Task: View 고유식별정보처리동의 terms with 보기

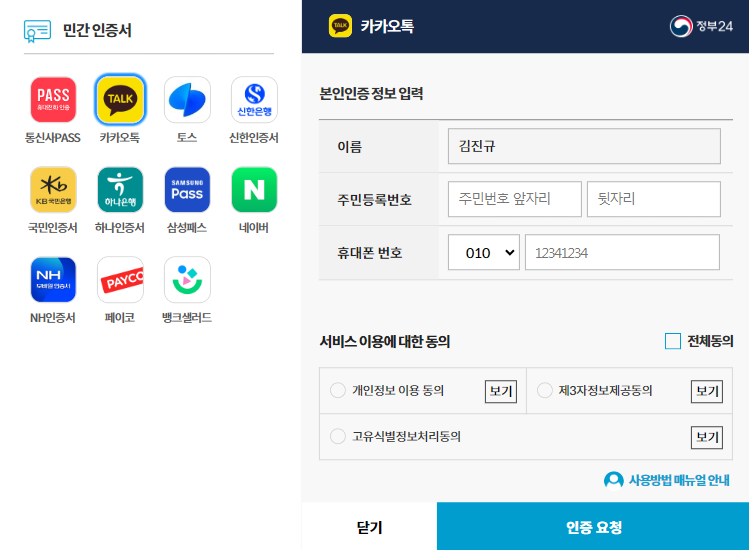Action: tap(707, 437)
